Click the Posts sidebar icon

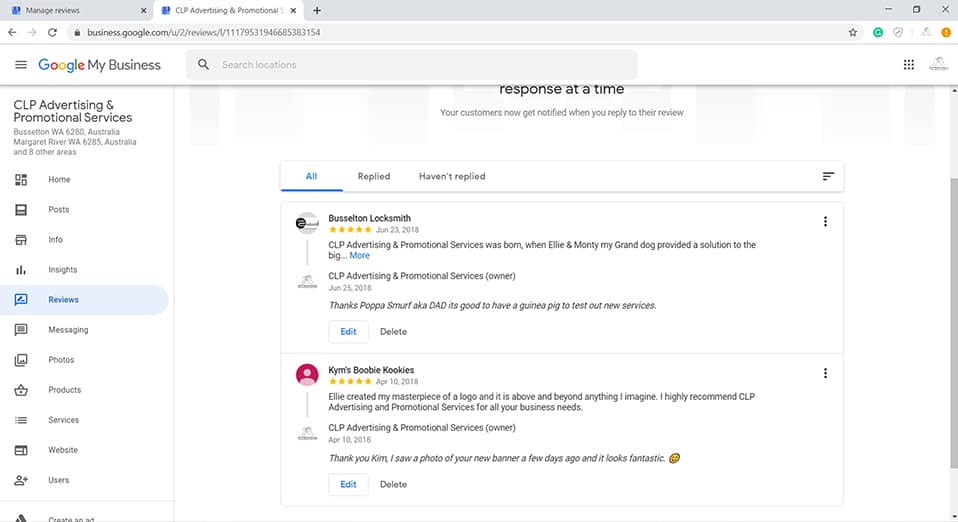pyautogui.click(x=21, y=210)
